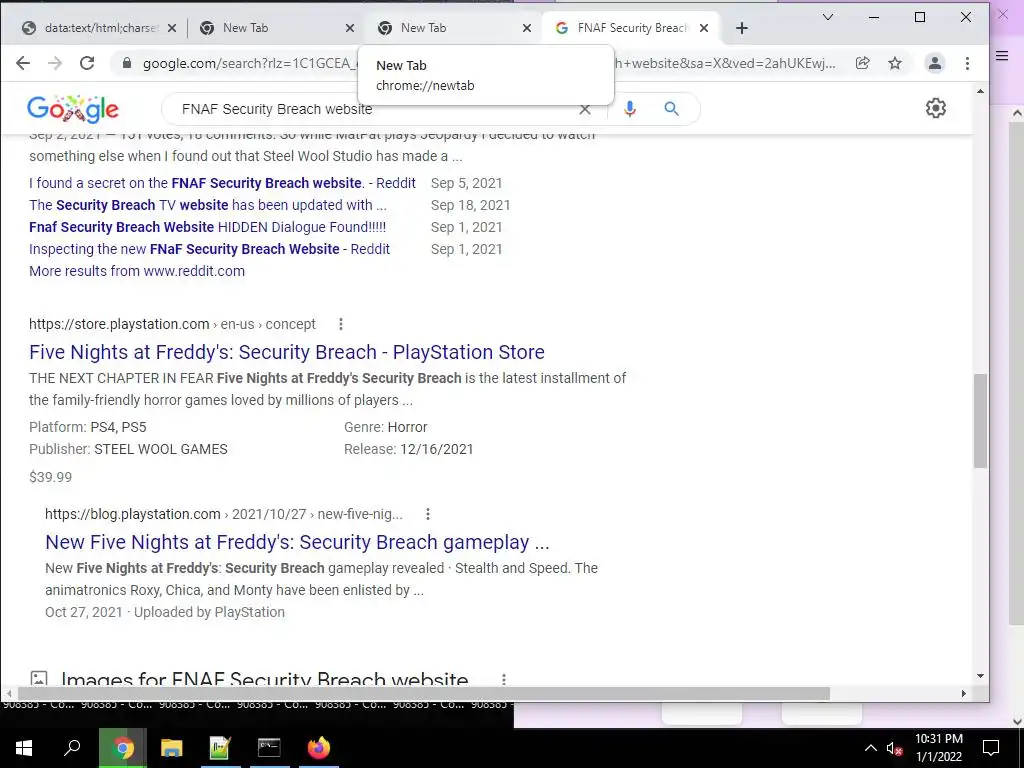1024x768 pixels.
Task: Open the tab search dropdown arrow
Action: coord(827,17)
